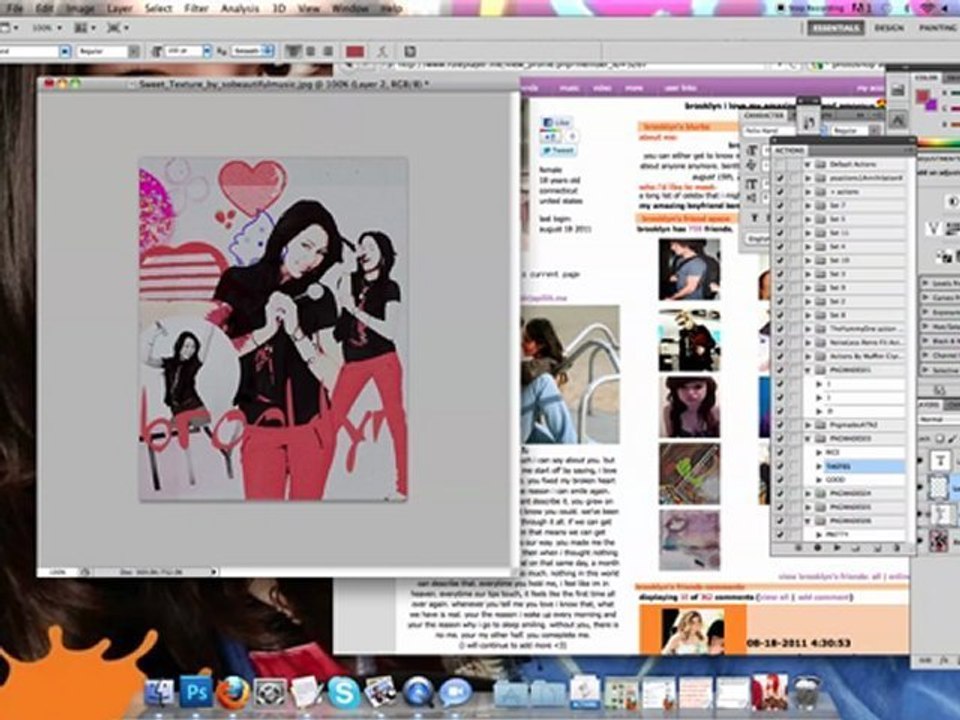Image resolution: width=960 pixels, height=720 pixels.
Task: Click the Play selection button in Actions panel
Action: tap(837, 548)
